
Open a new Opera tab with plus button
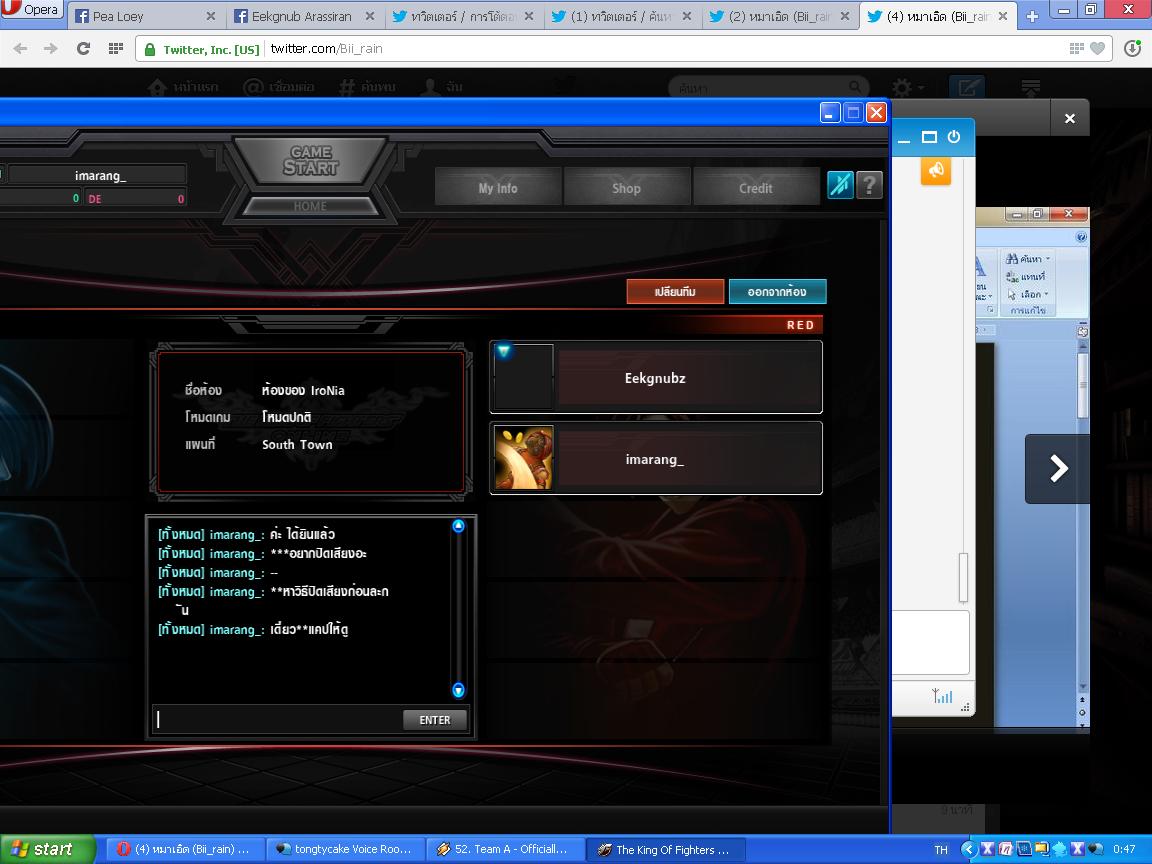(1032, 16)
